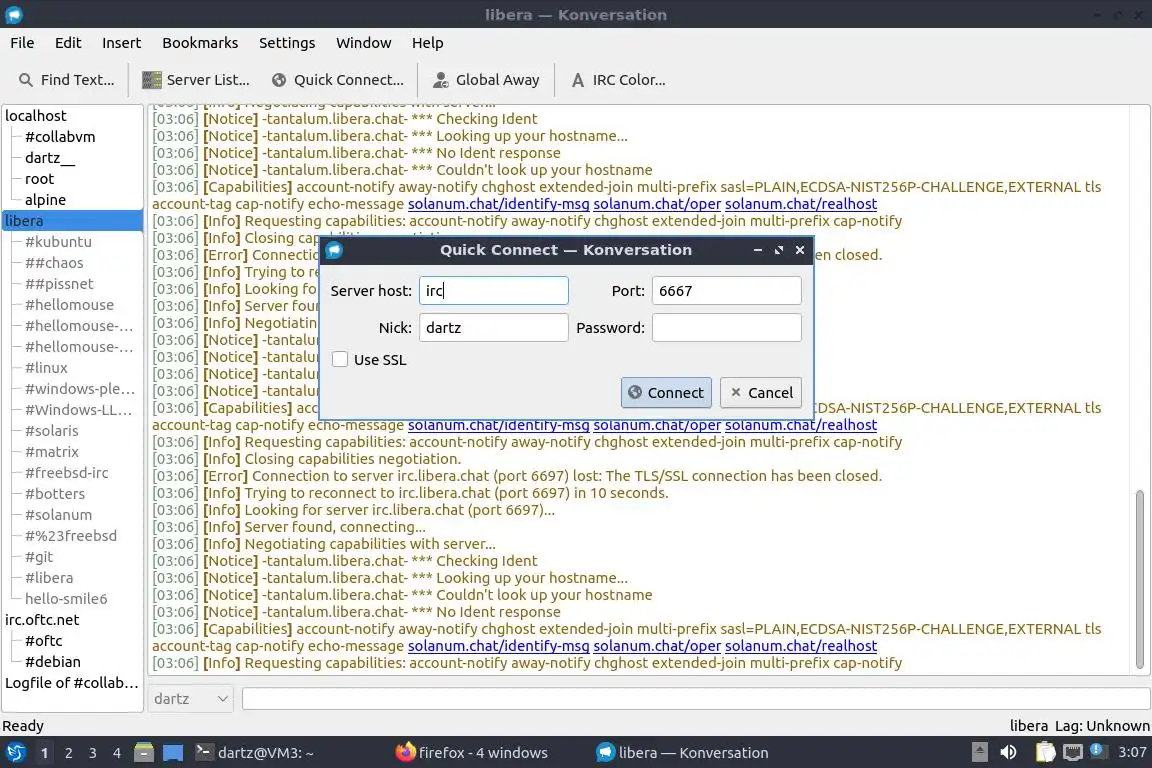Cancel the Quick Connect dialog

pyautogui.click(x=760, y=392)
